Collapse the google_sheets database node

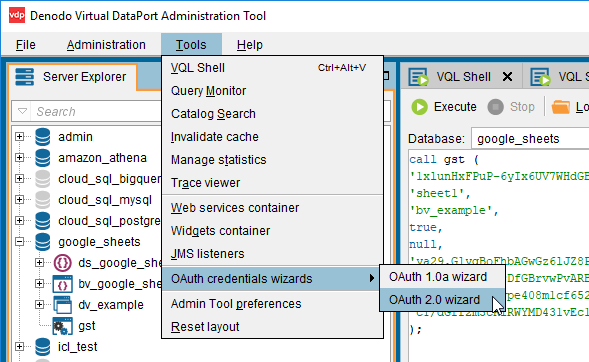point(20,242)
